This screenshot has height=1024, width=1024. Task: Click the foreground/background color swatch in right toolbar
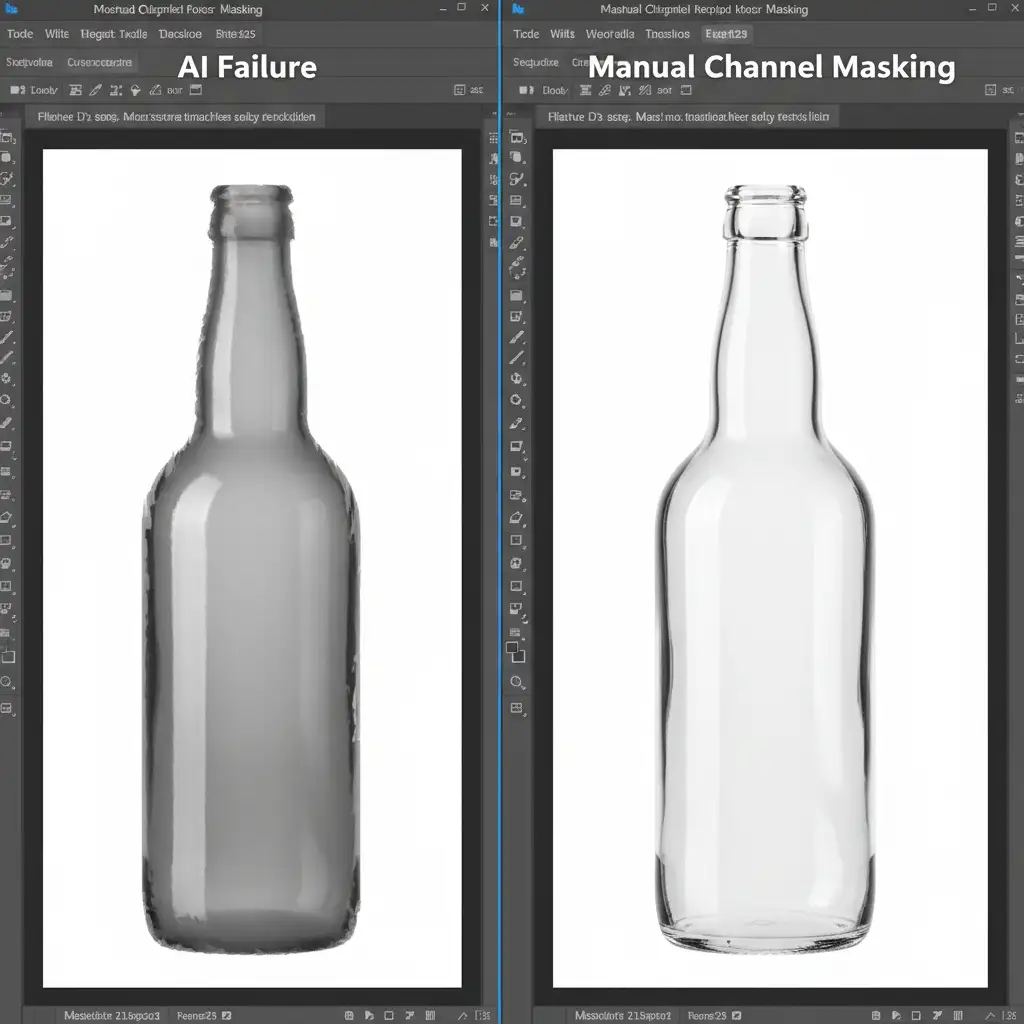tap(516, 652)
